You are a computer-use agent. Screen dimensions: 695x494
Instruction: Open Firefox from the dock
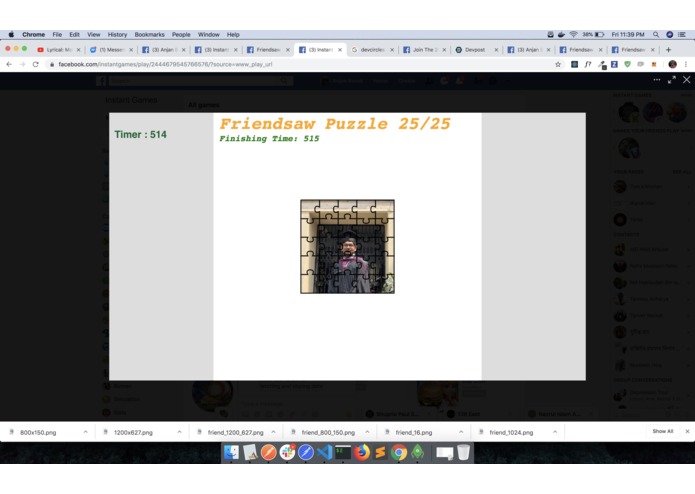pyautogui.click(x=362, y=452)
